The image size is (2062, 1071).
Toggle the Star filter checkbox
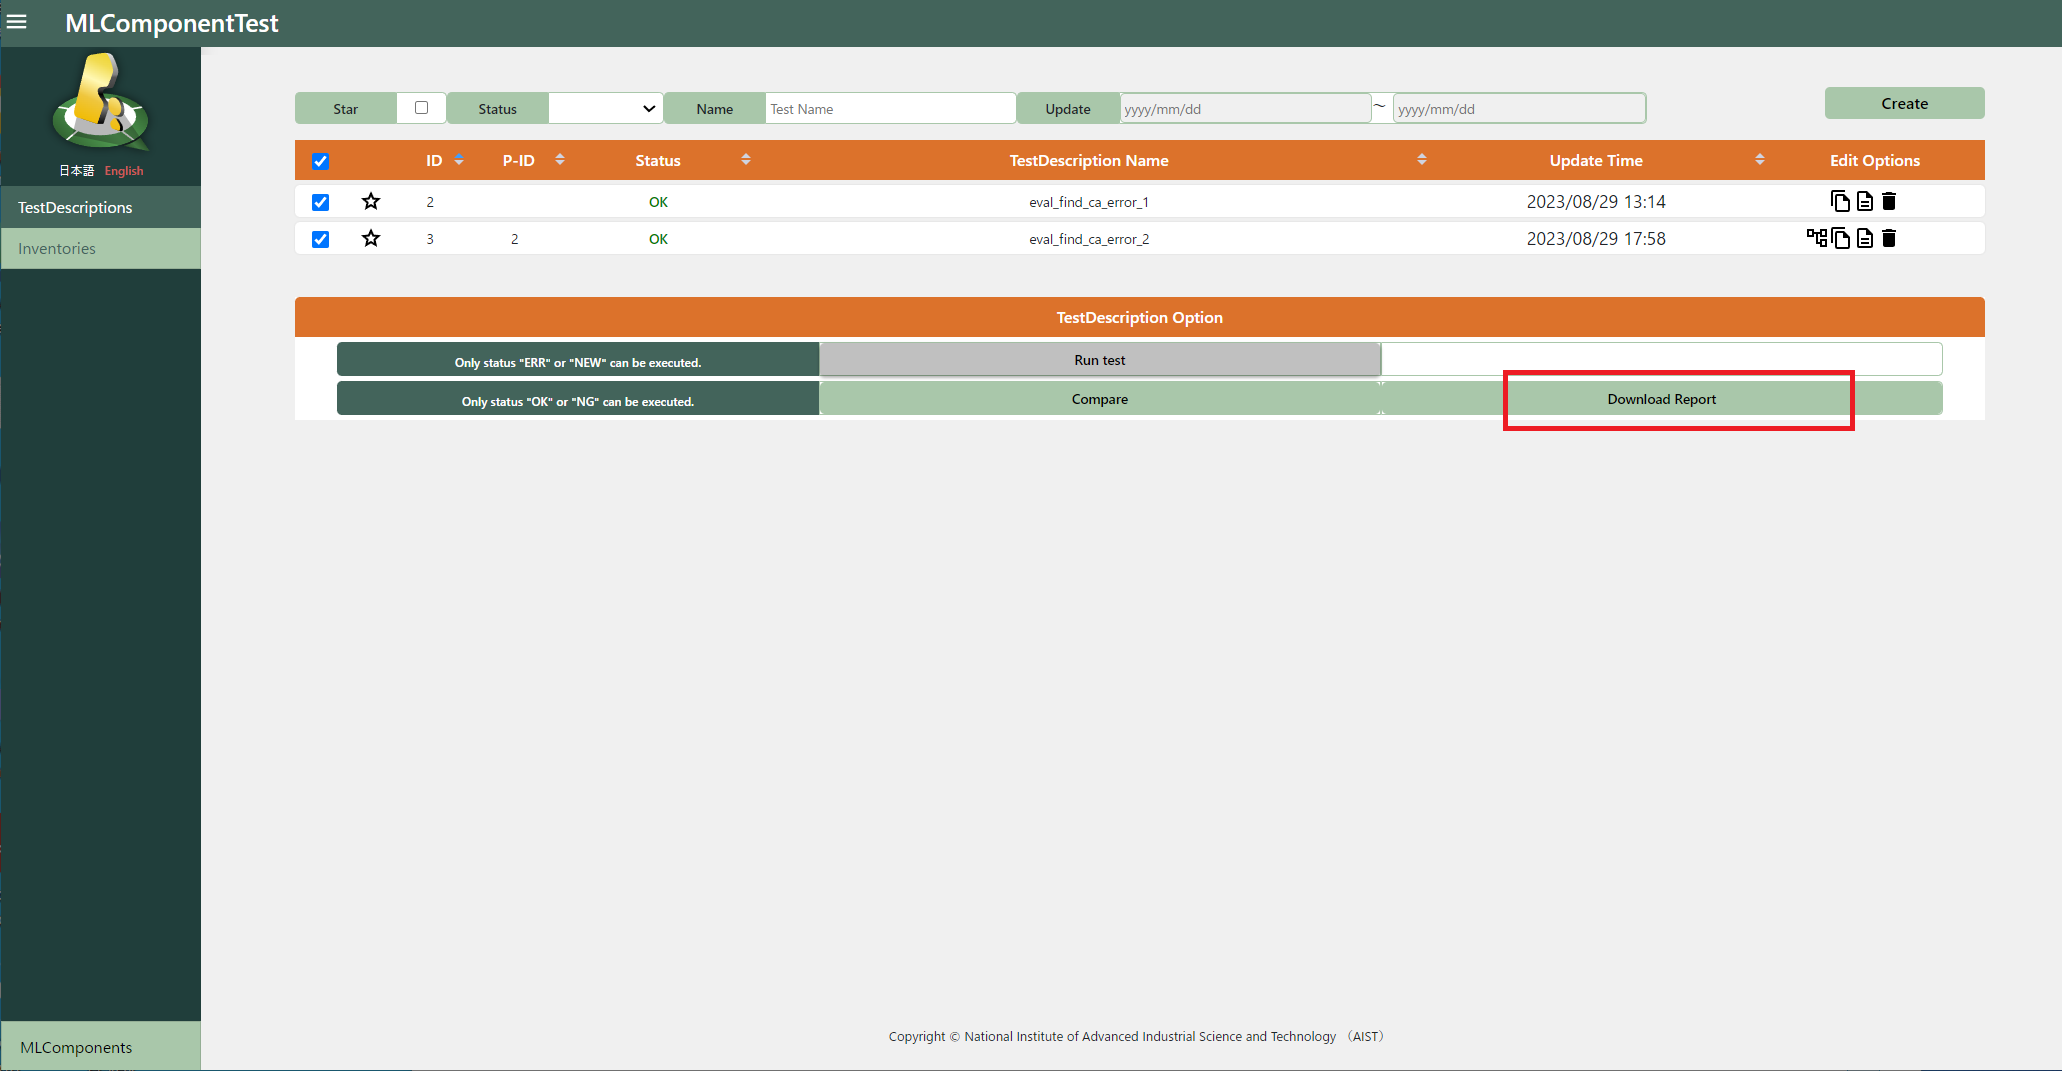click(x=421, y=108)
